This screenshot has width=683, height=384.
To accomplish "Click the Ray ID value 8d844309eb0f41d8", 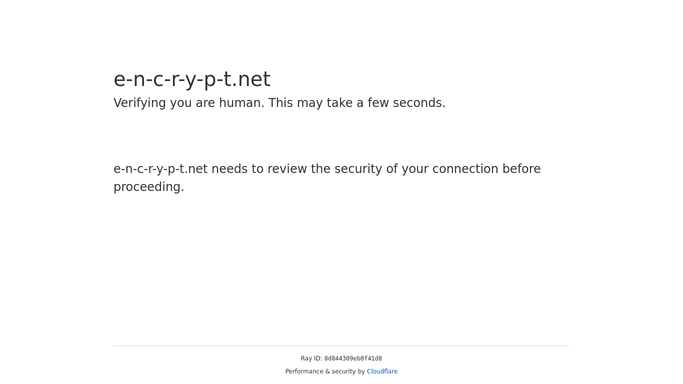I will pos(353,358).
